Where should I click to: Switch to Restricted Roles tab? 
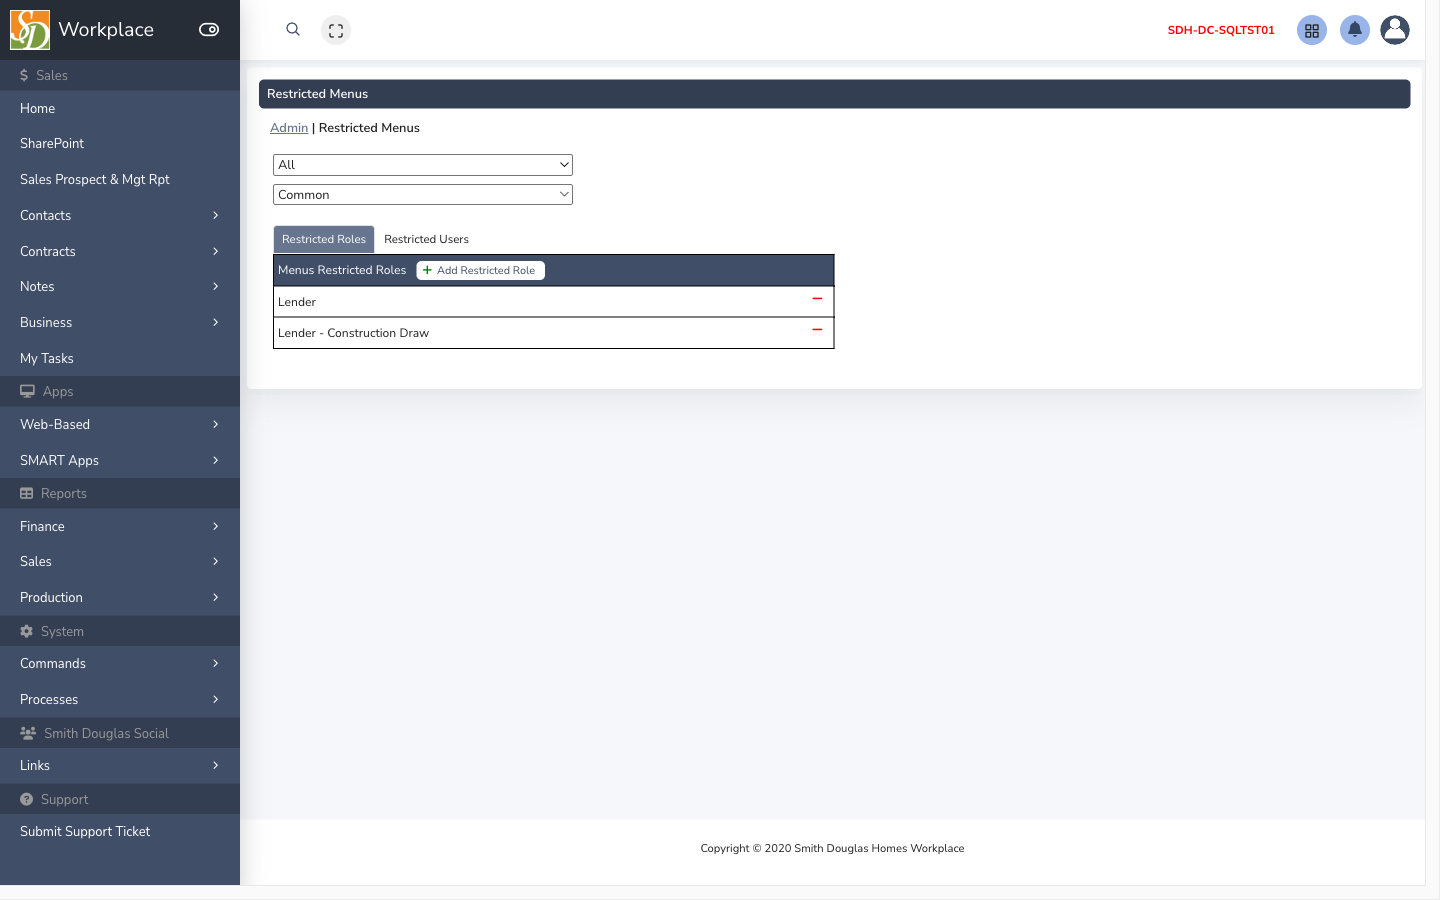(324, 239)
